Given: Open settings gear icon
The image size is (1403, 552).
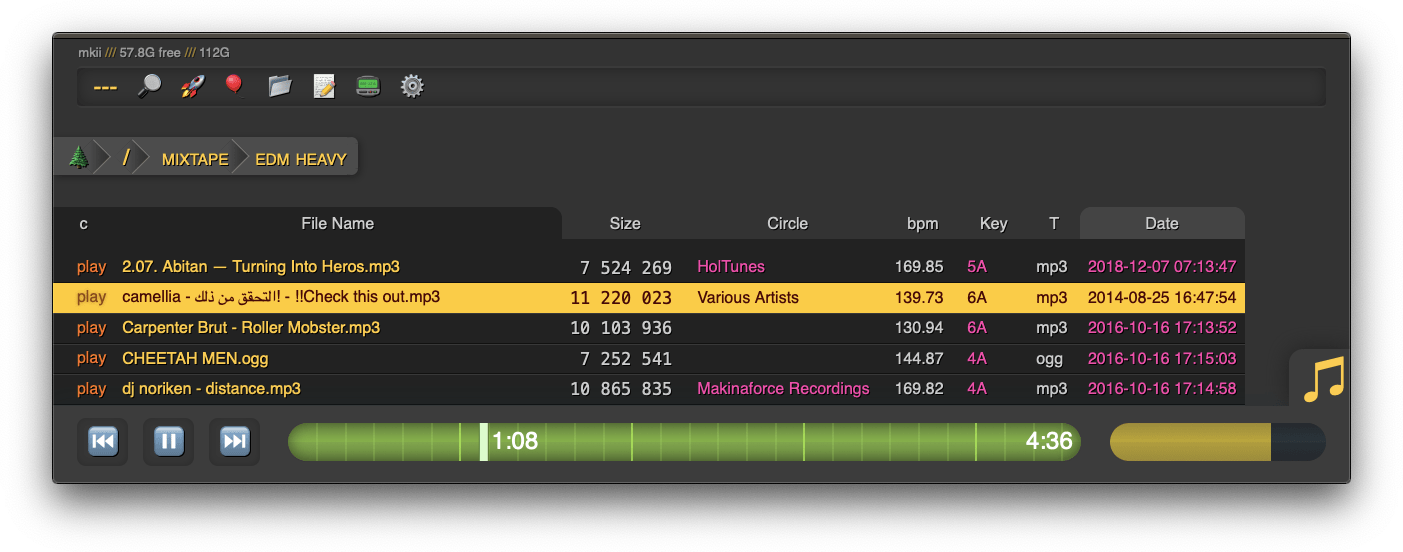Looking at the screenshot, I should [x=412, y=86].
